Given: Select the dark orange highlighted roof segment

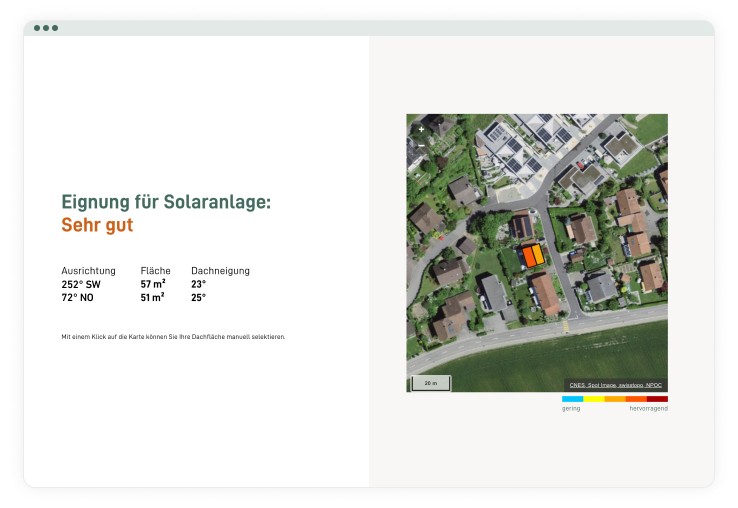Looking at the screenshot, I should 528,257.
